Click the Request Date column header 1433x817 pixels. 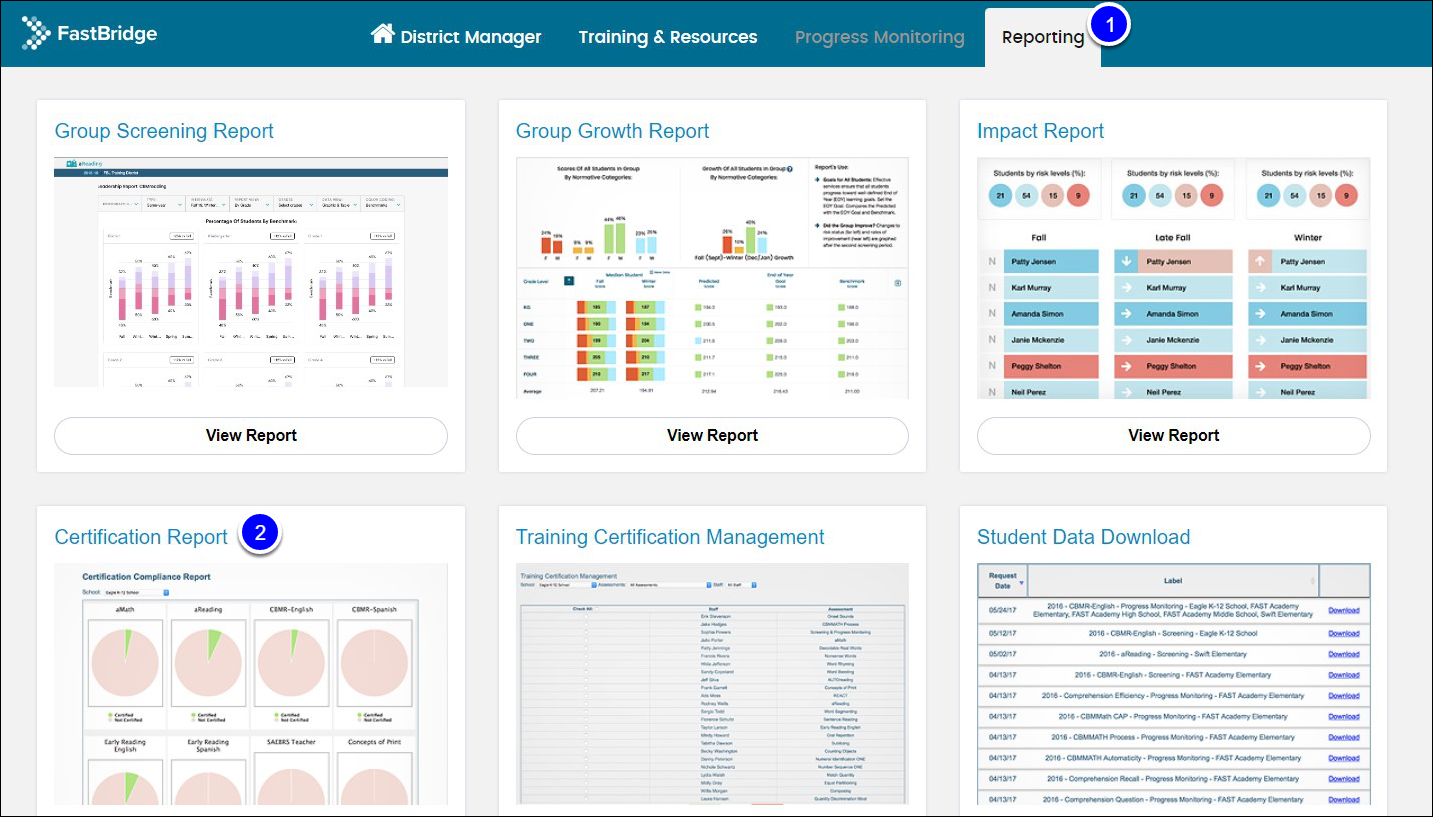[x=1002, y=581]
